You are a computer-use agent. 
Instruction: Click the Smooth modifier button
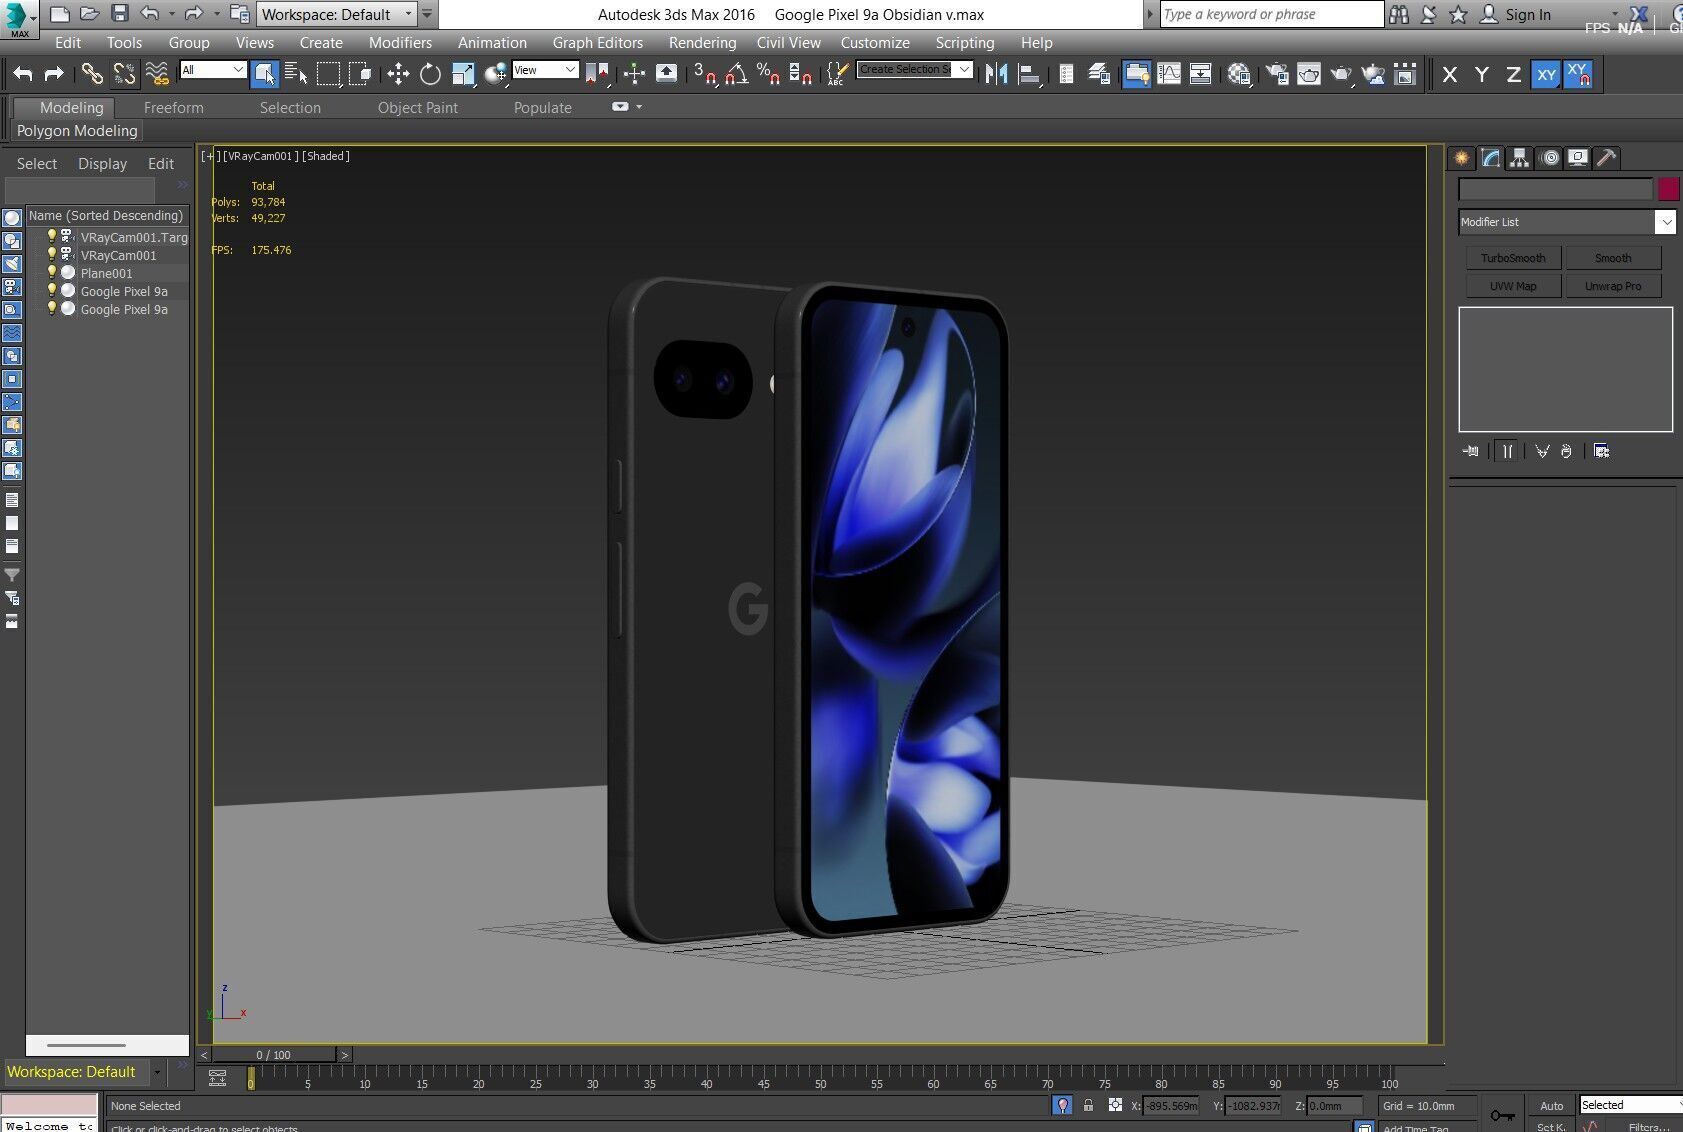coord(1613,258)
